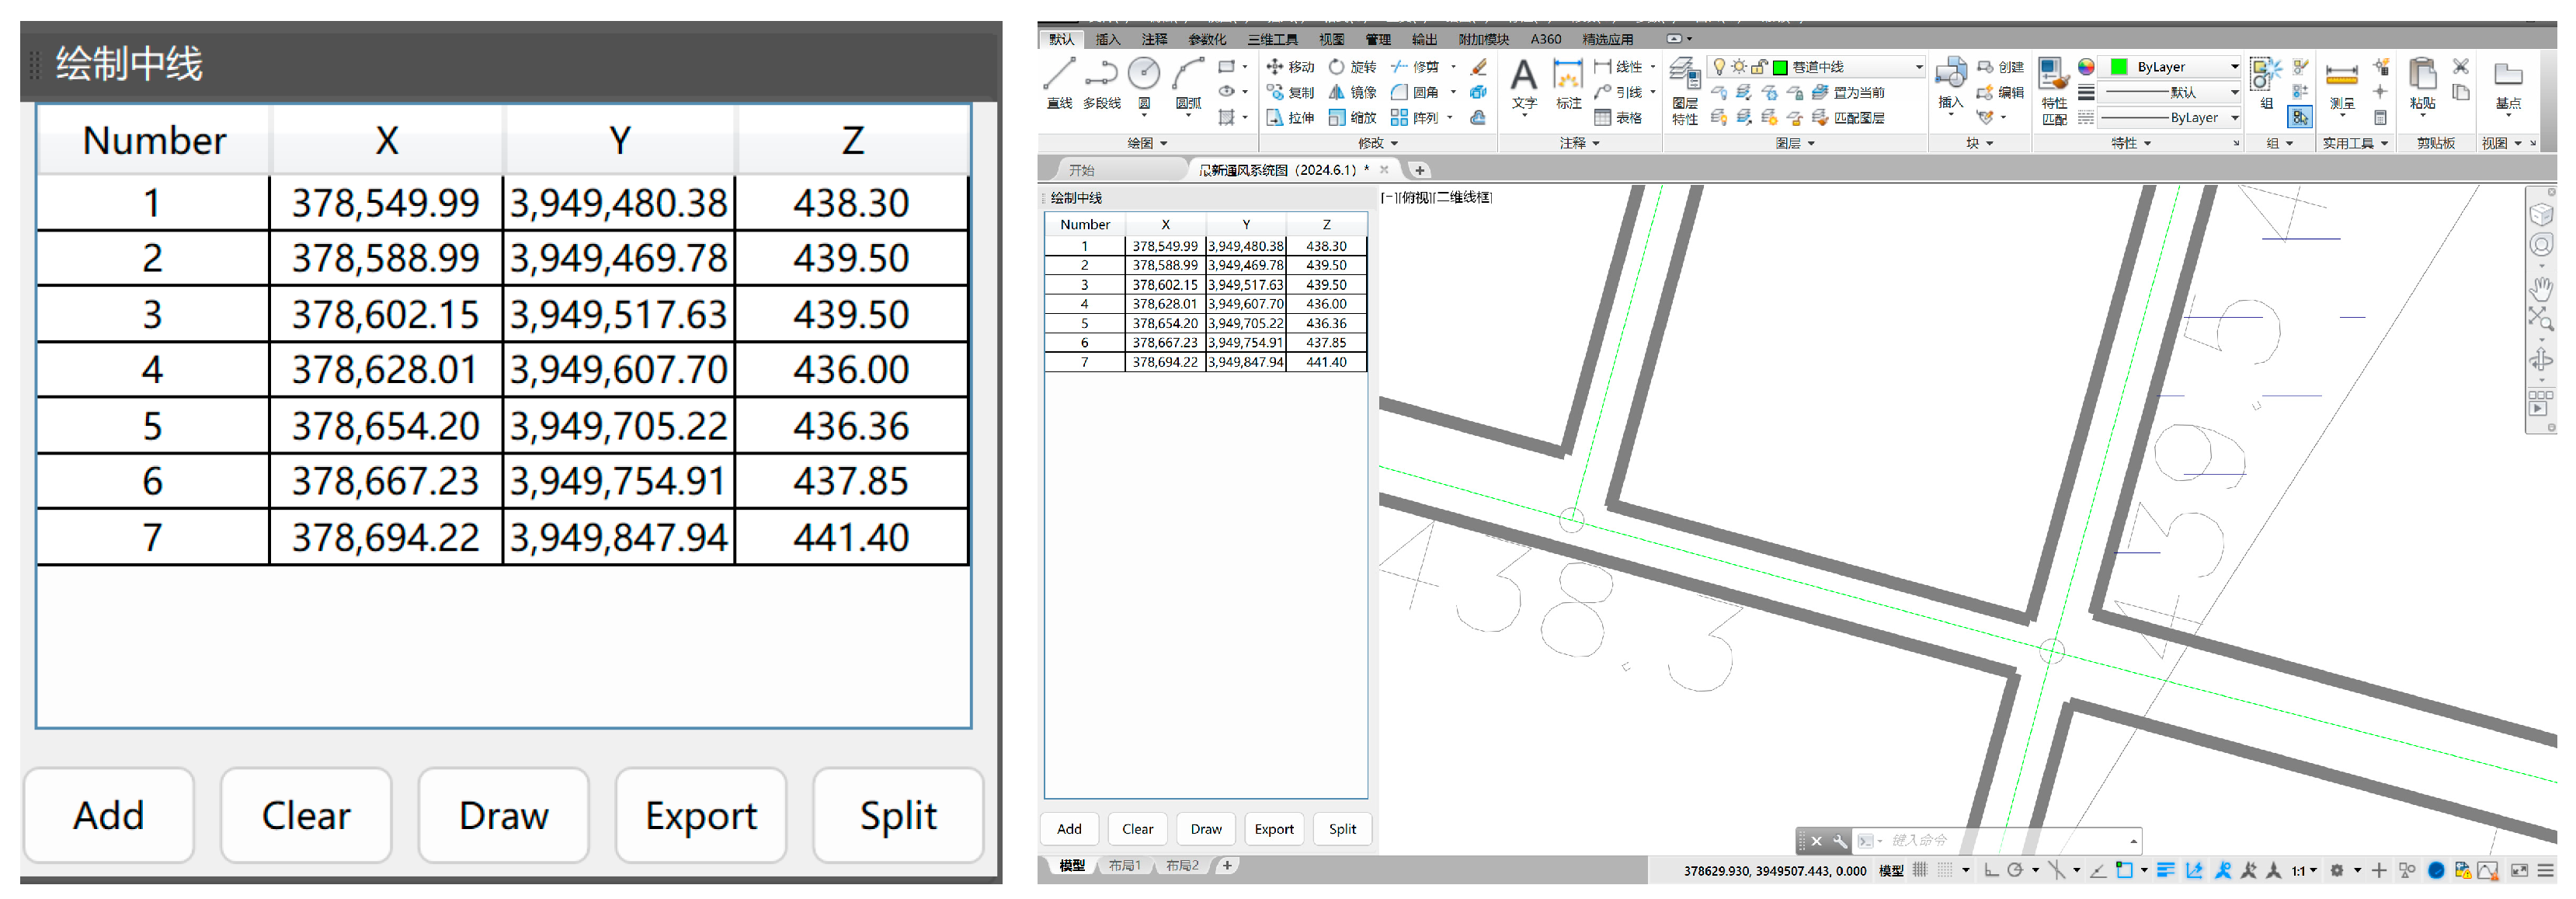Toggle grid display in the status bar

click(1920, 871)
